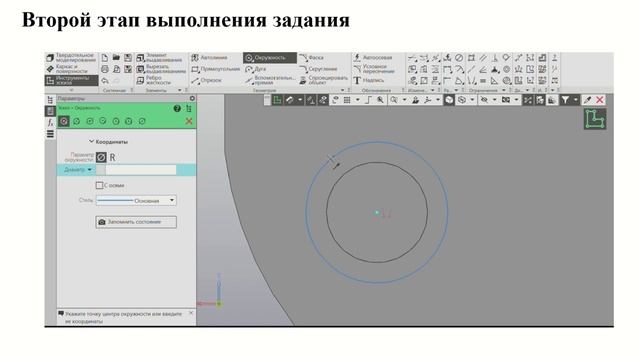
Task: Toggle the sketch mode icon in view toolbar
Action: click(x=278, y=100)
